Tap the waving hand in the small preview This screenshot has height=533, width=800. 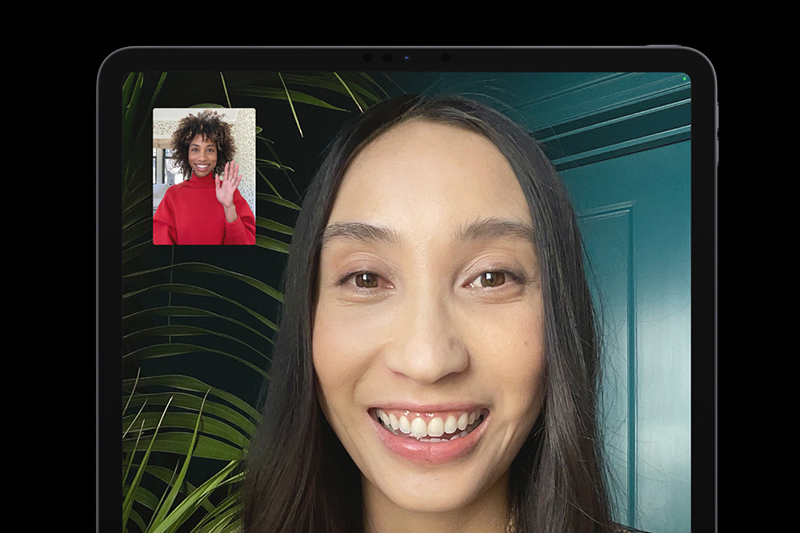(228, 184)
